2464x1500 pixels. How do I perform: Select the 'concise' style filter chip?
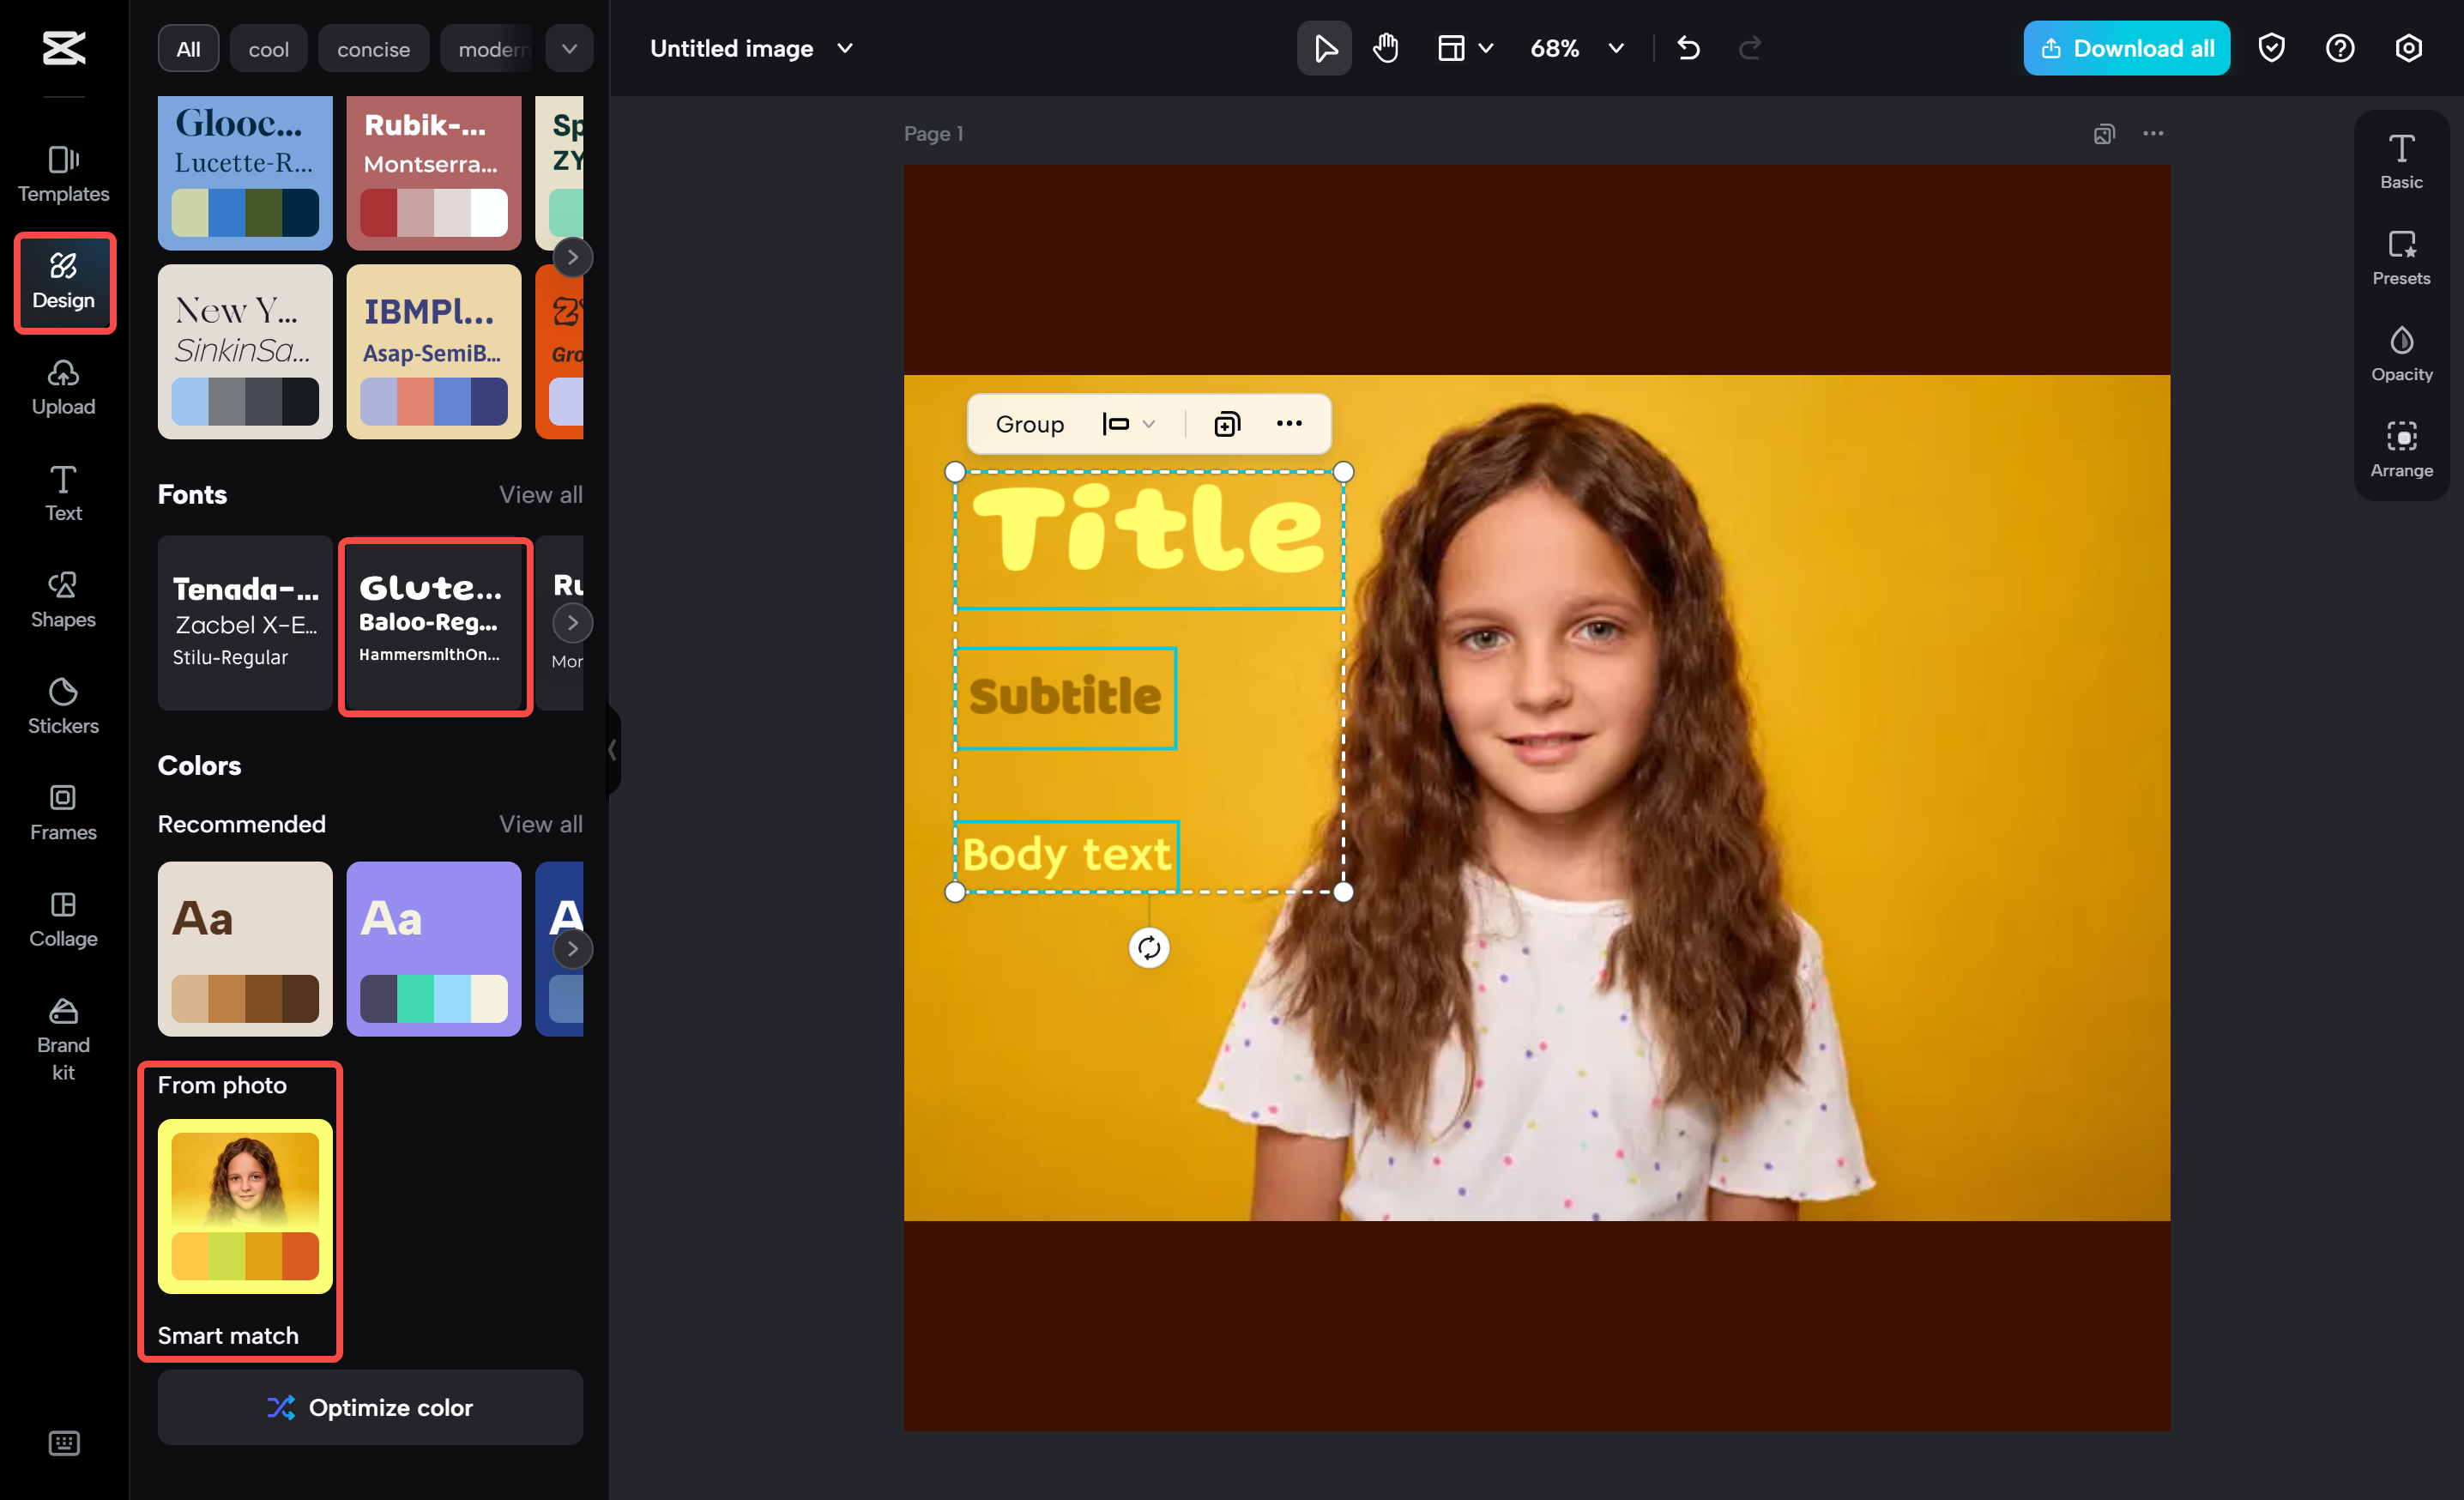tap(373, 49)
